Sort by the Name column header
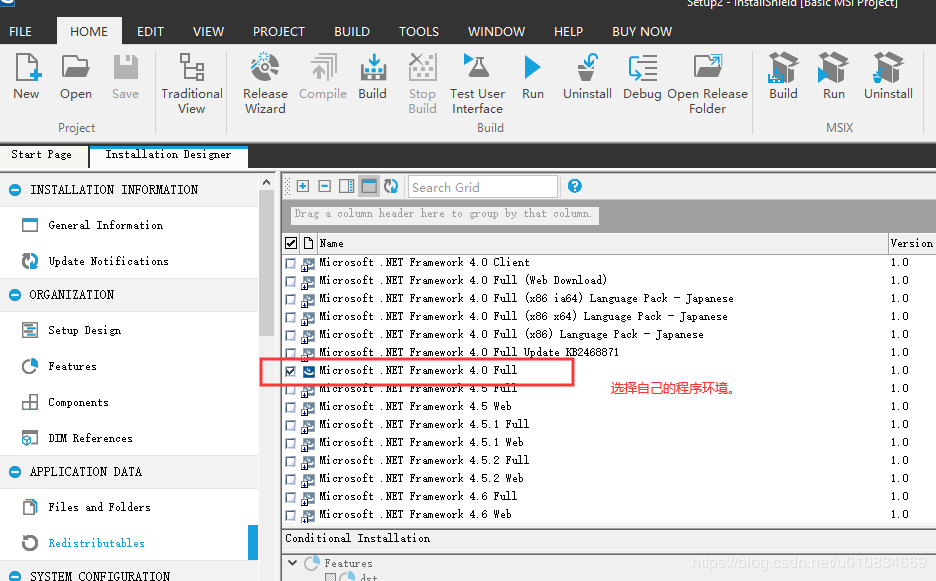Screen dimensions: 936x581 coord(602,243)
